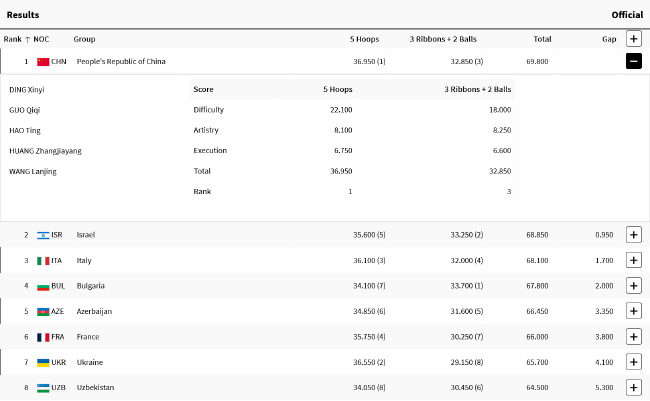Screen dimensions: 650x401
Task: Click the Total column header
Action: 542,39
